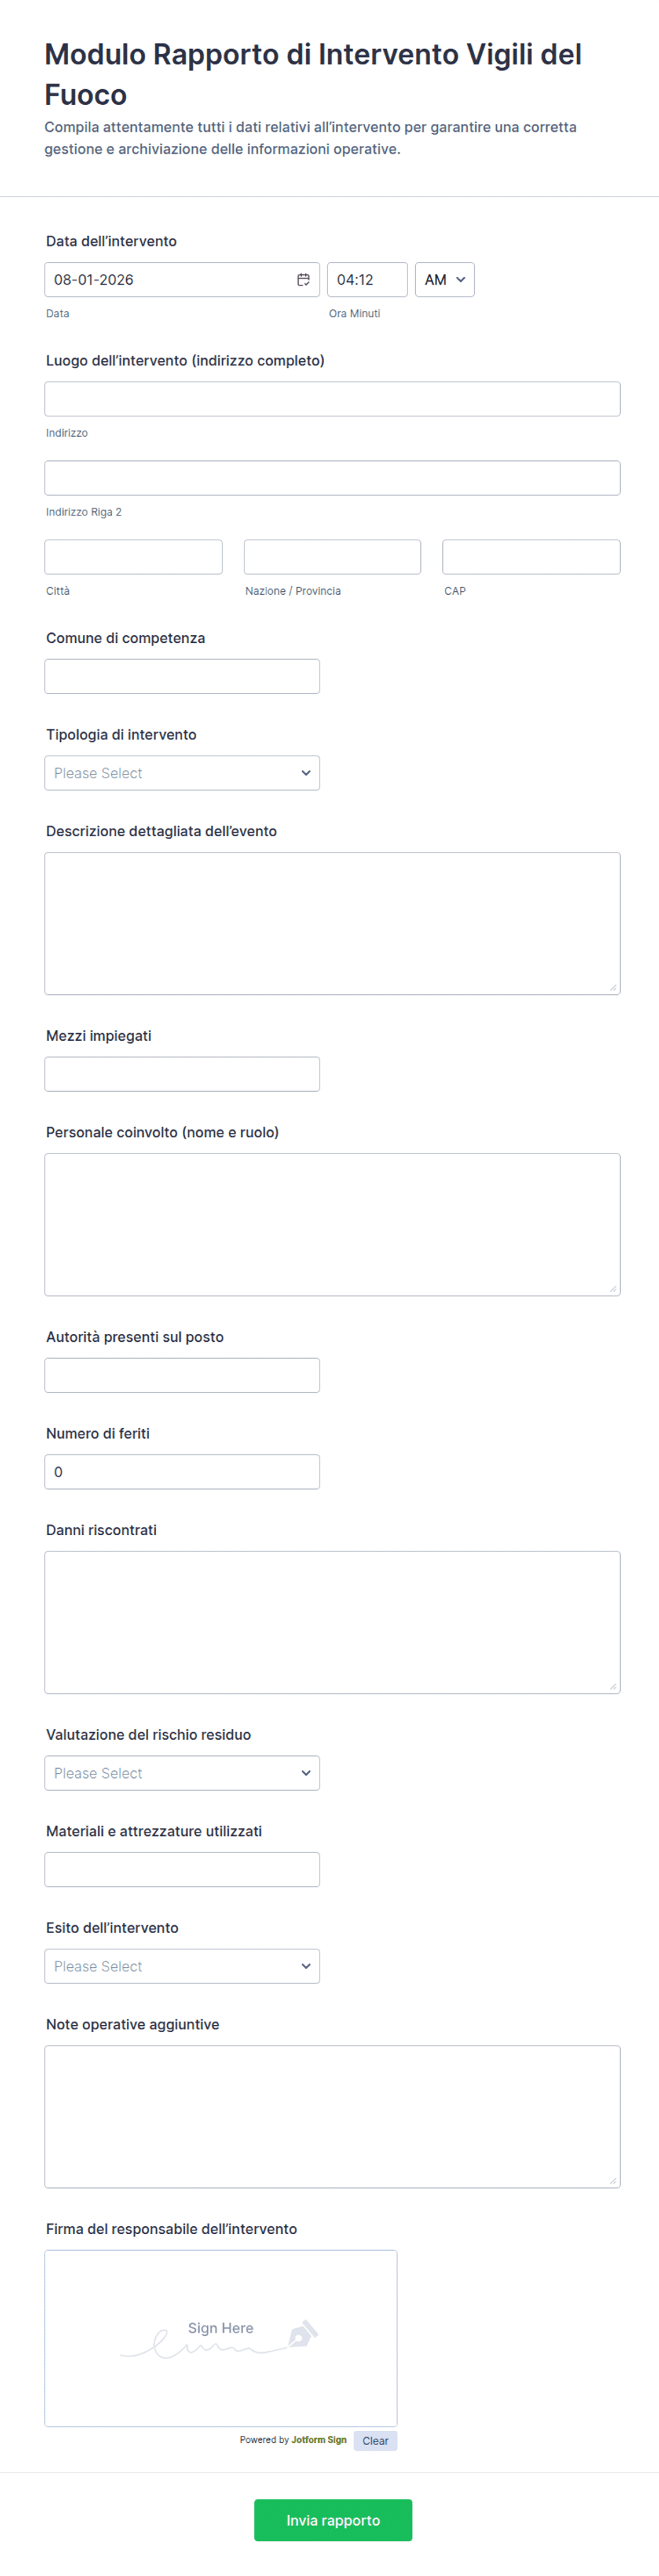Viewport: 659px width, 2576px height.
Task: Expand the Esito dell'intervento dropdown
Action: coord(182,1966)
